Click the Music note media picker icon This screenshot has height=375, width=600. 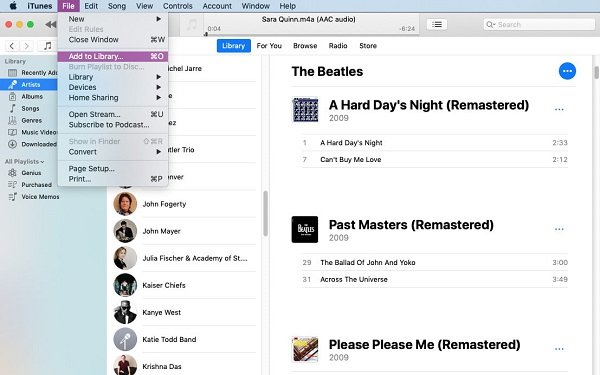(x=47, y=46)
